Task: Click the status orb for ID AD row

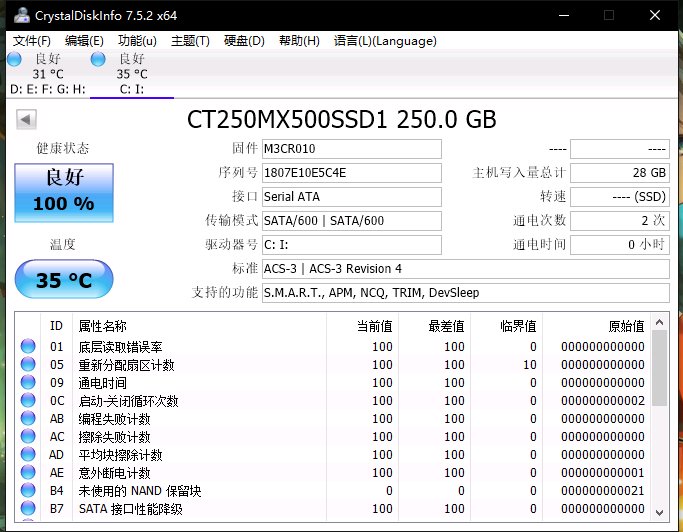Action: point(28,454)
